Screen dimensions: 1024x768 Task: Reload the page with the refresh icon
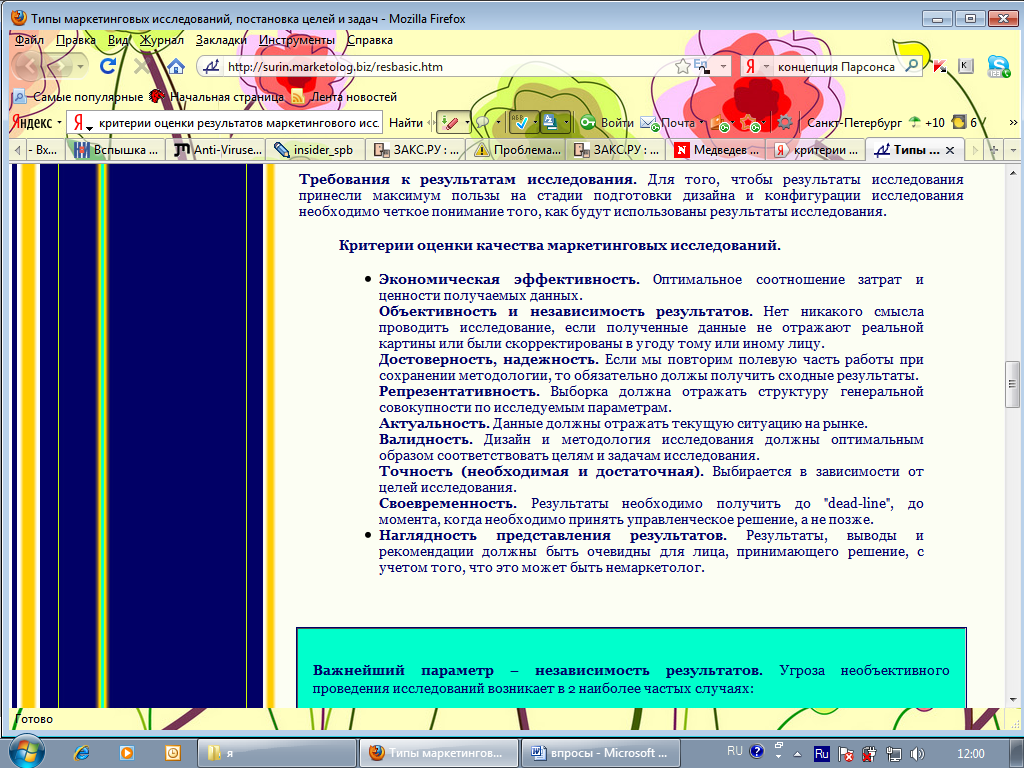(108, 66)
